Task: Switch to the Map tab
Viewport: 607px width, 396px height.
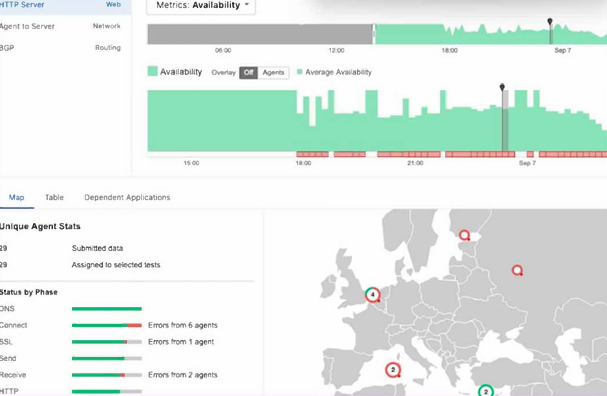Action: pyautogui.click(x=17, y=197)
